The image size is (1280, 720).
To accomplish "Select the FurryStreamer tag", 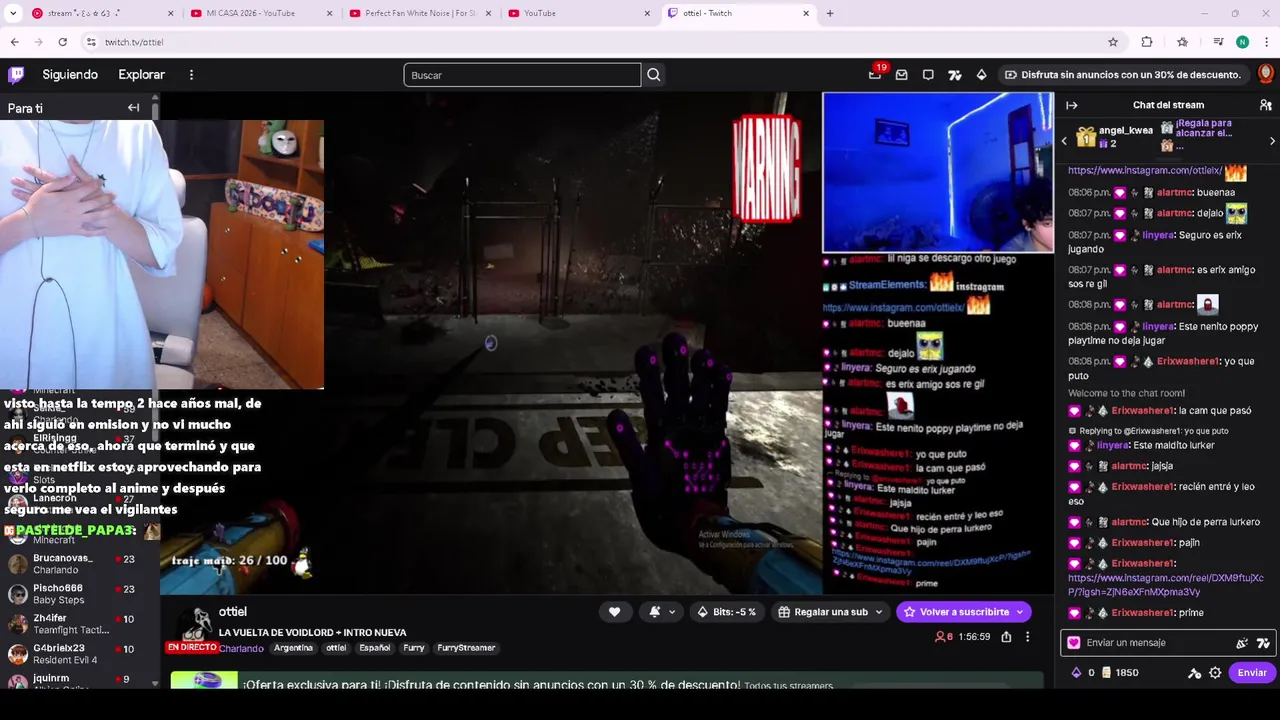I will (x=466, y=648).
